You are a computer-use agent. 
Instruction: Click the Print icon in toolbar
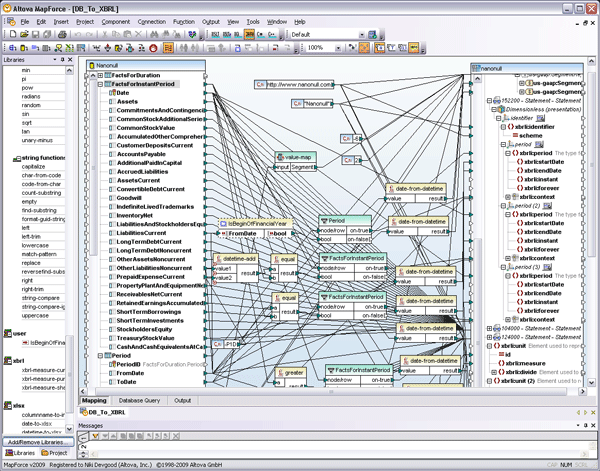pos(62,34)
